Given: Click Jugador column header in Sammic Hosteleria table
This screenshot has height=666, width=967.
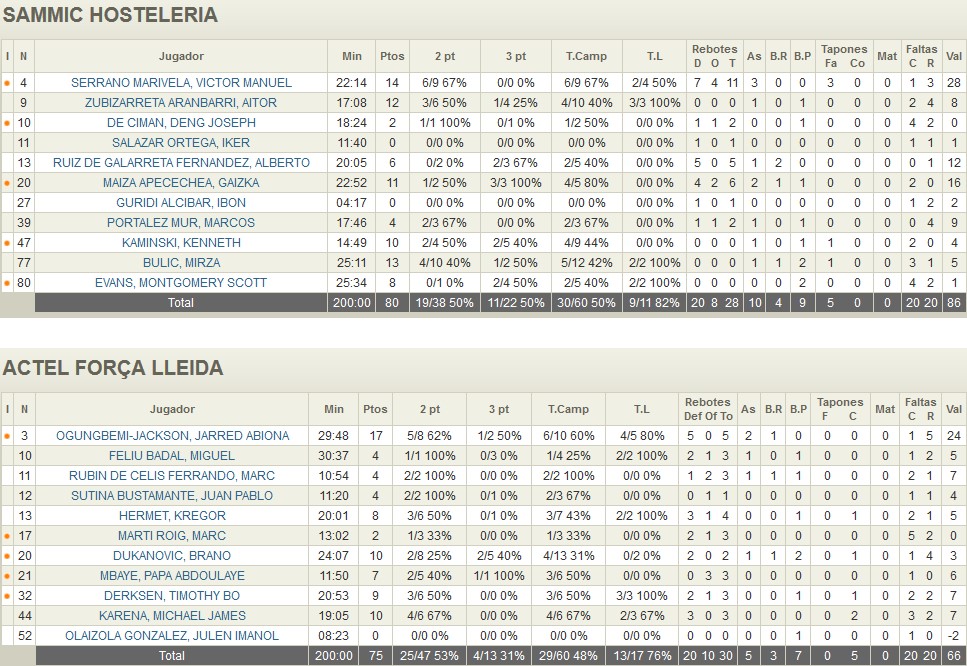Looking at the screenshot, I should point(181,56).
